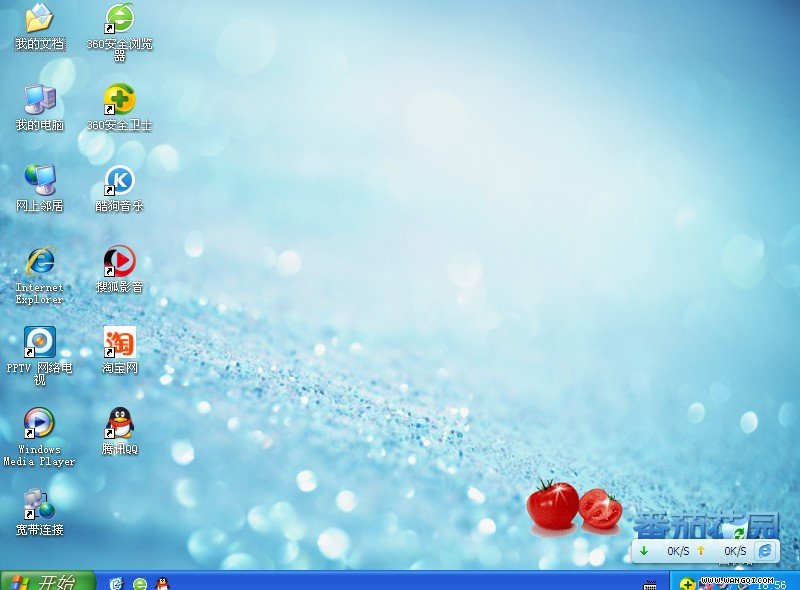Image resolution: width=800 pixels, height=590 pixels.
Task: Open QQ penguin in quick launch bar
Action: tap(162, 583)
